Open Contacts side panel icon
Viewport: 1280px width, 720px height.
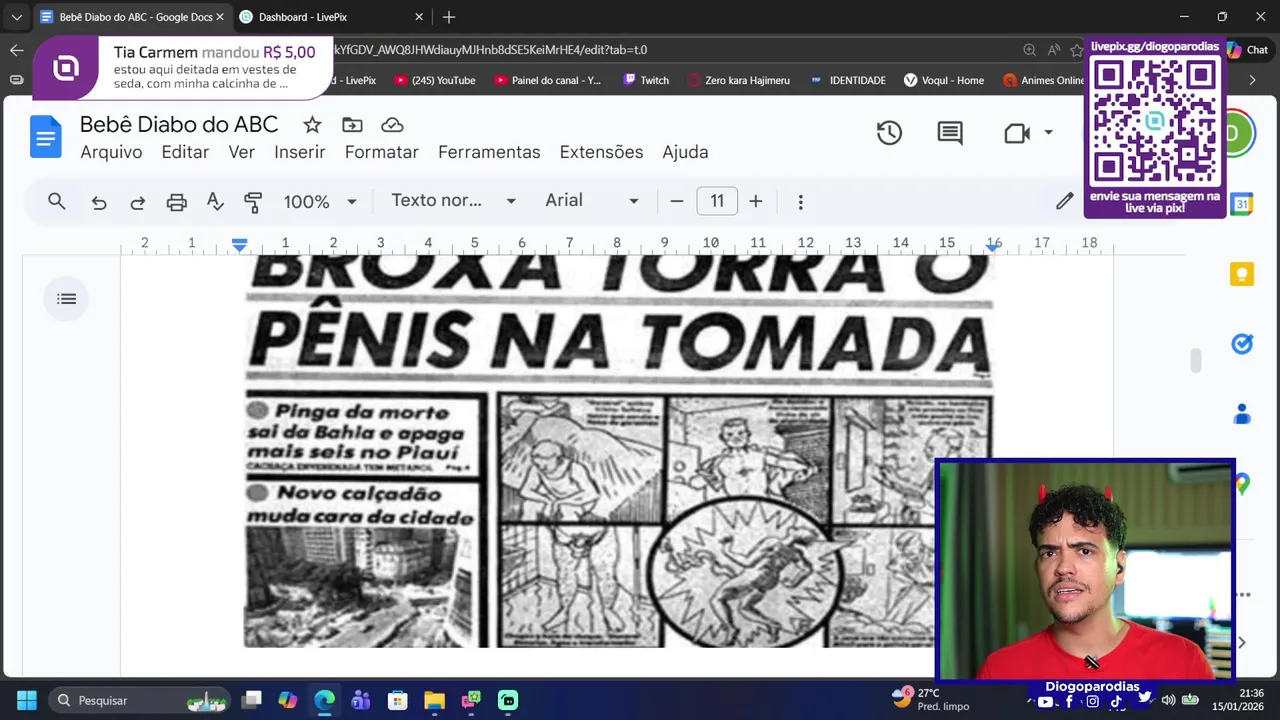[1242, 413]
